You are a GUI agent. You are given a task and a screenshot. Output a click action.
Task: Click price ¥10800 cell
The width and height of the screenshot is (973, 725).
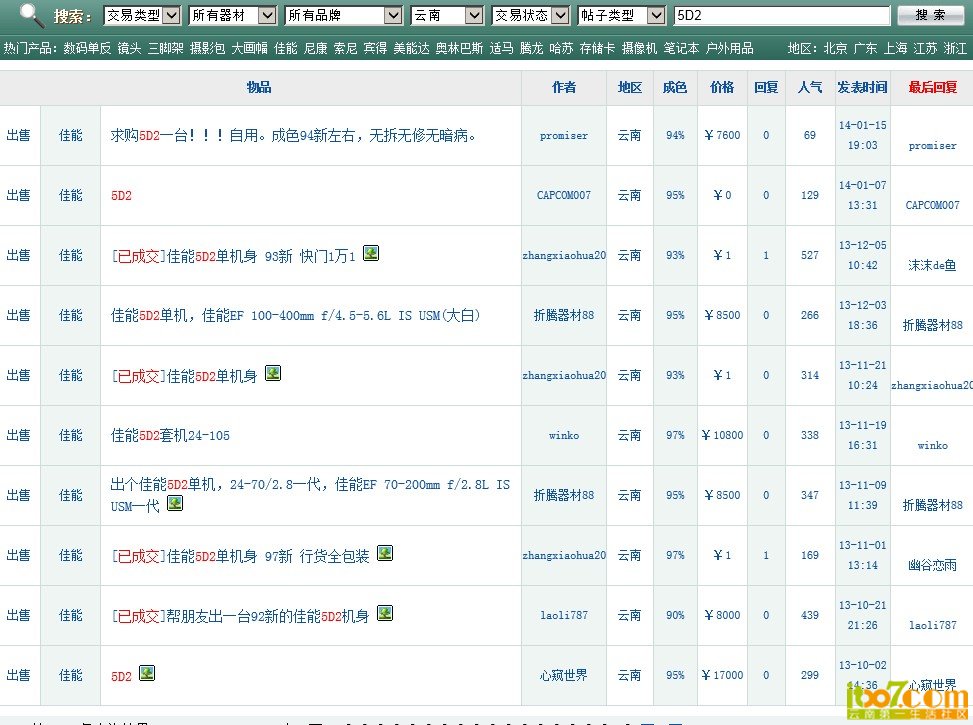(x=722, y=435)
